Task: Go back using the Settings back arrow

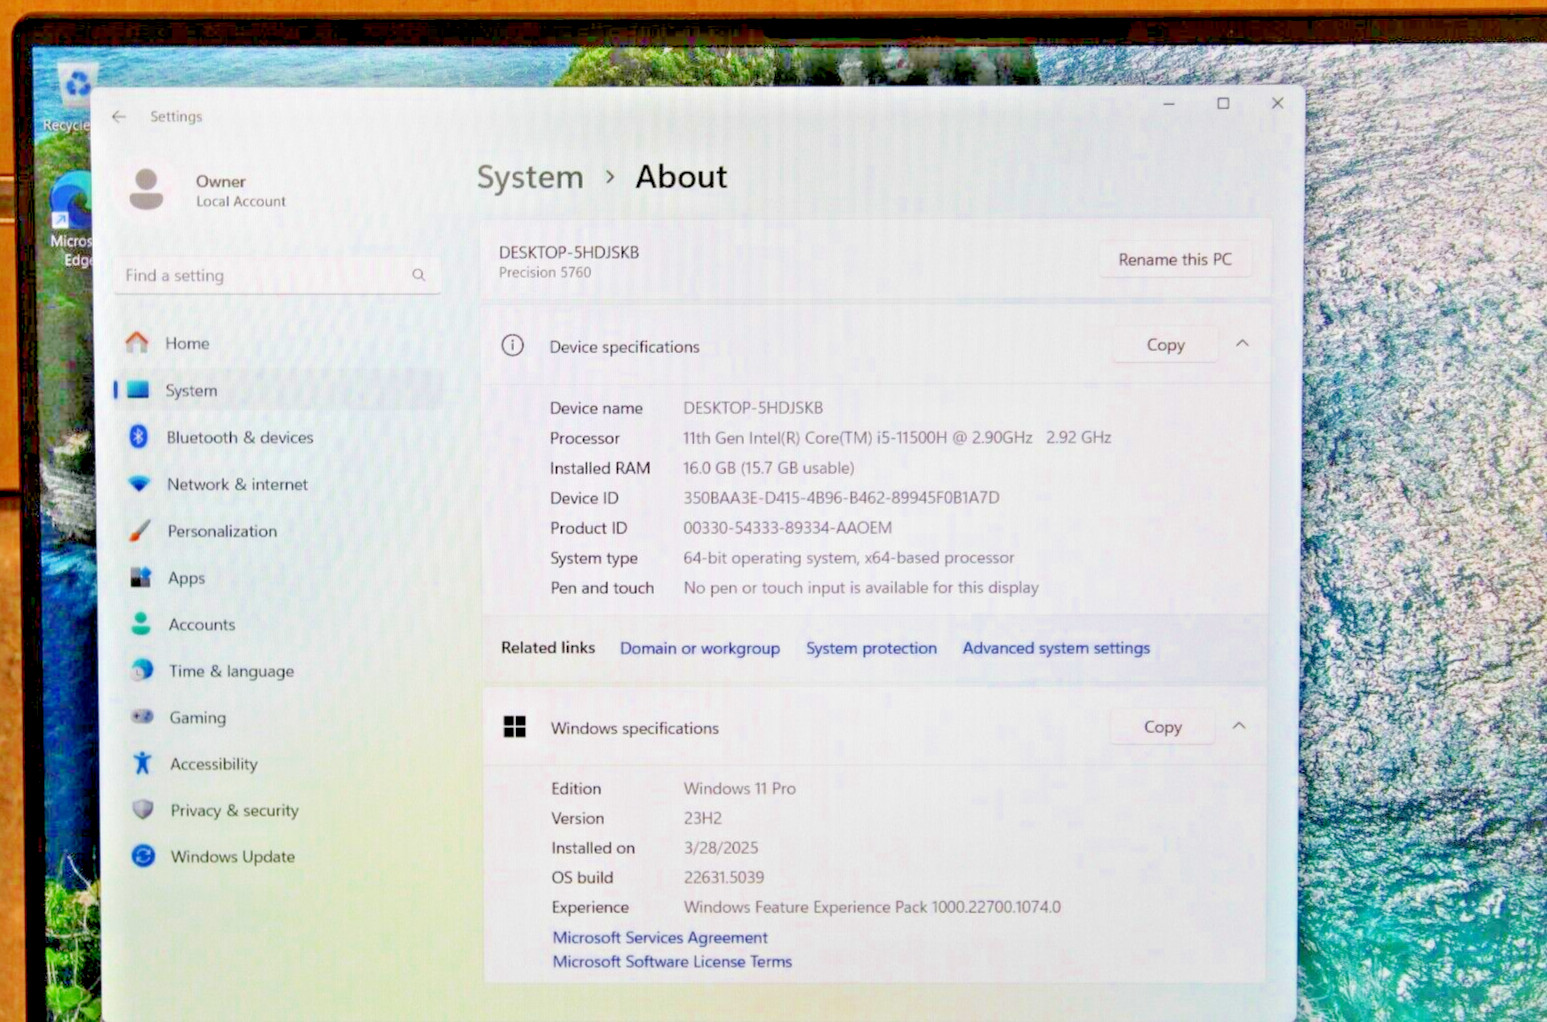Action: pyautogui.click(x=119, y=117)
